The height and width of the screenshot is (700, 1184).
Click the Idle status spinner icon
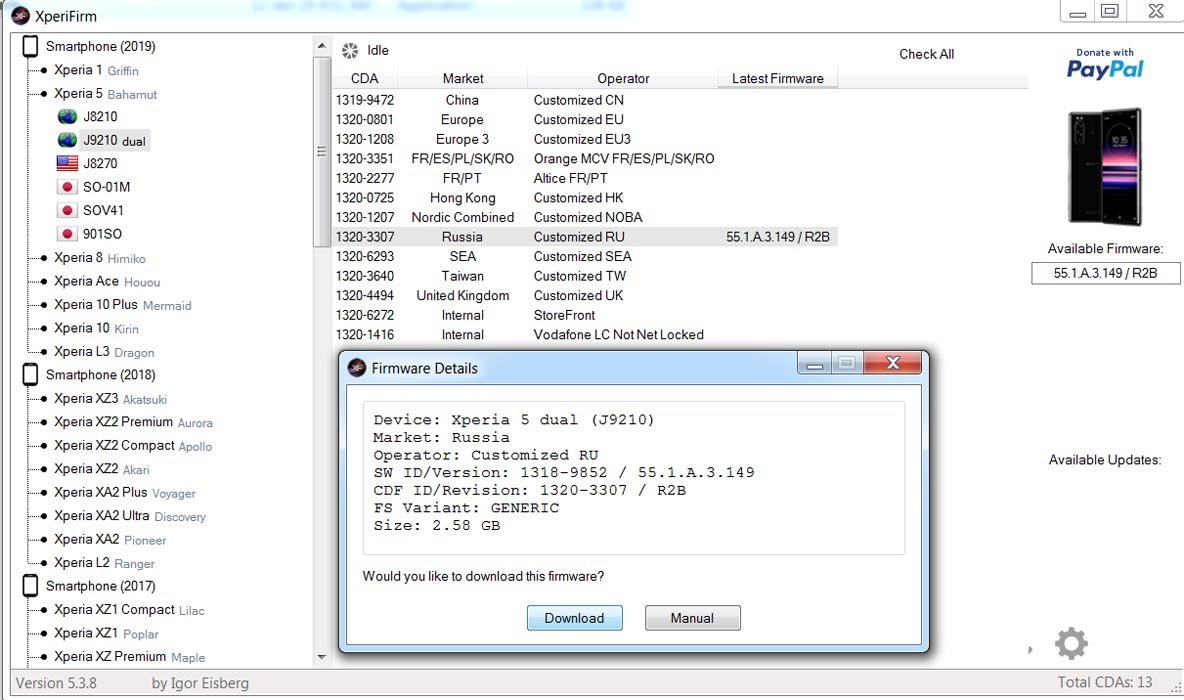tap(350, 51)
